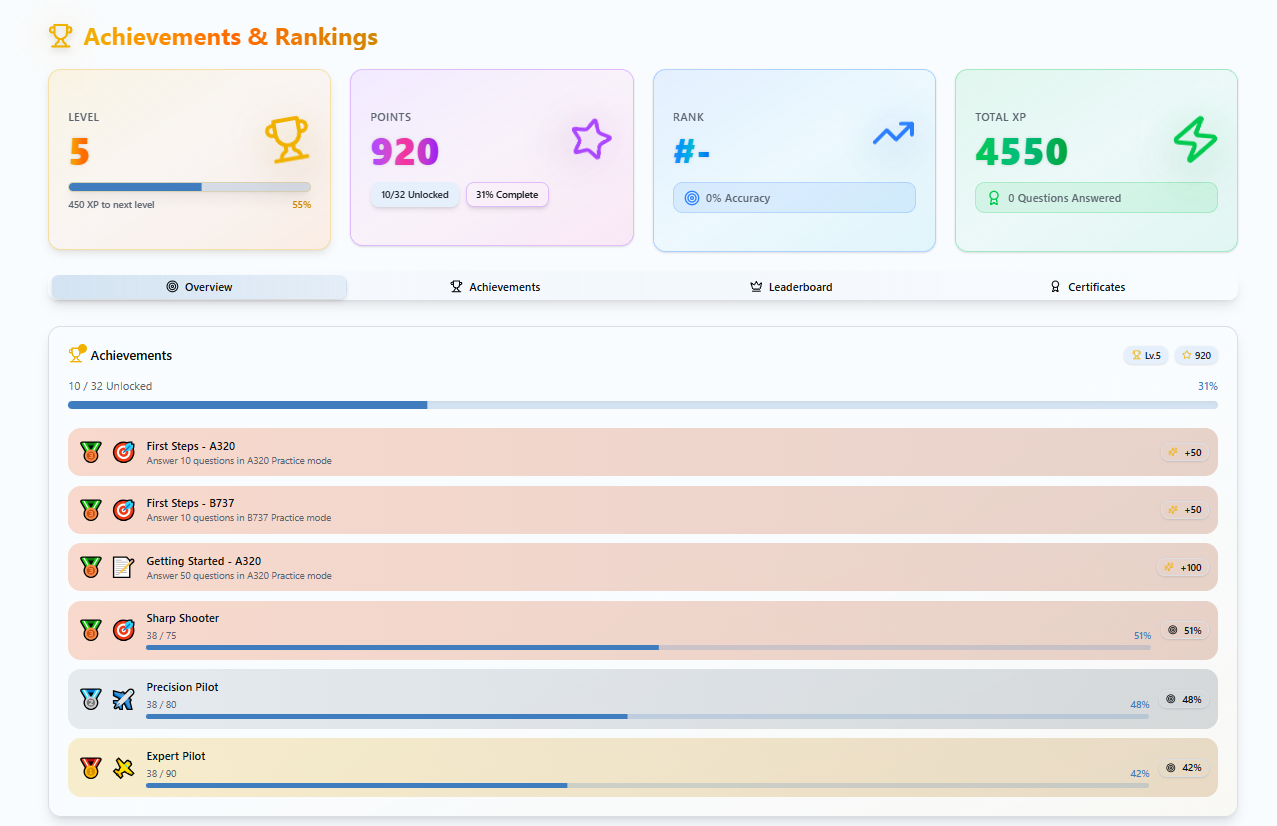Click the 'Achievements & Rankings' heading
This screenshot has width=1277, height=826.
click(x=231, y=37)
